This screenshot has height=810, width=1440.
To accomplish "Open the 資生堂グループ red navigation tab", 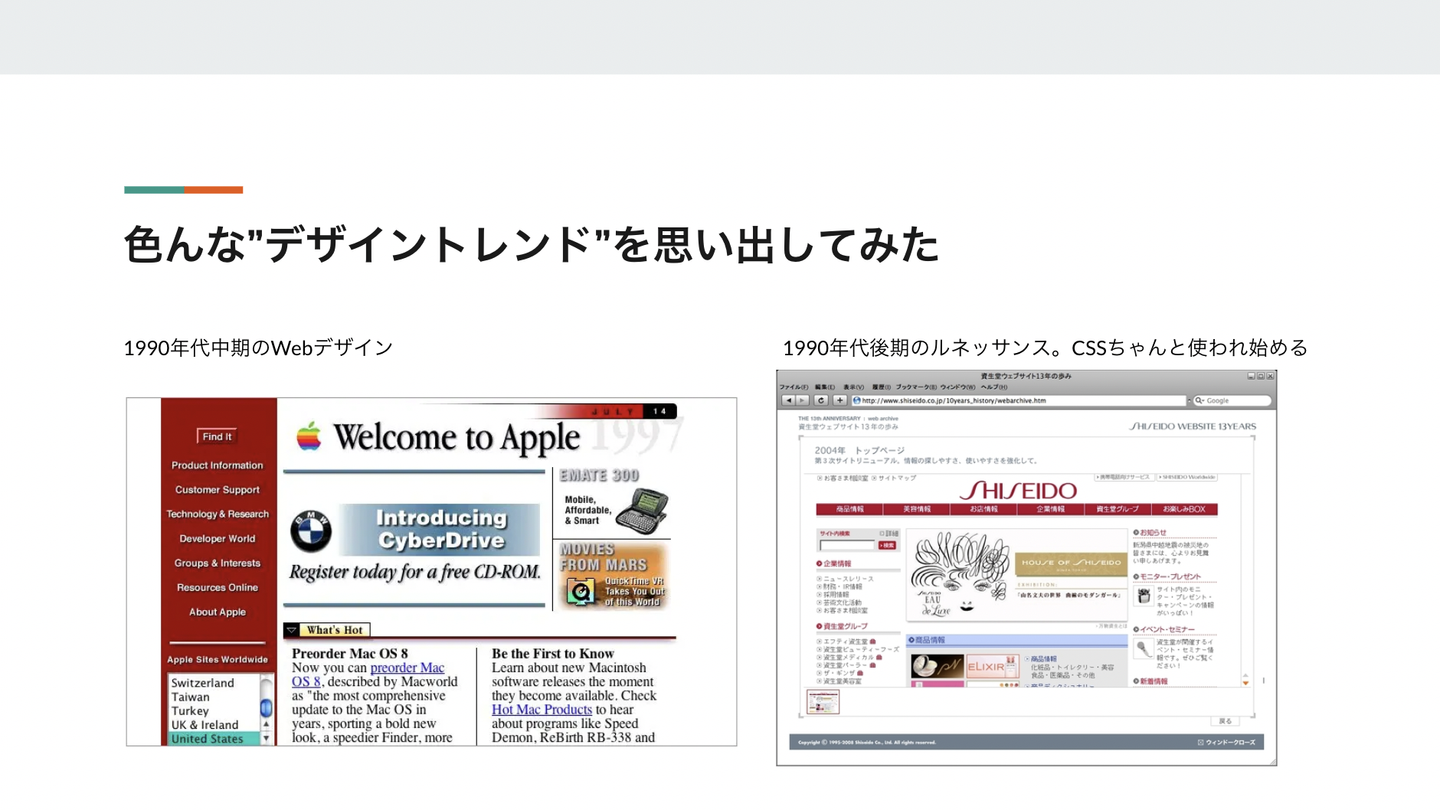I will (x=1117, y=509).
